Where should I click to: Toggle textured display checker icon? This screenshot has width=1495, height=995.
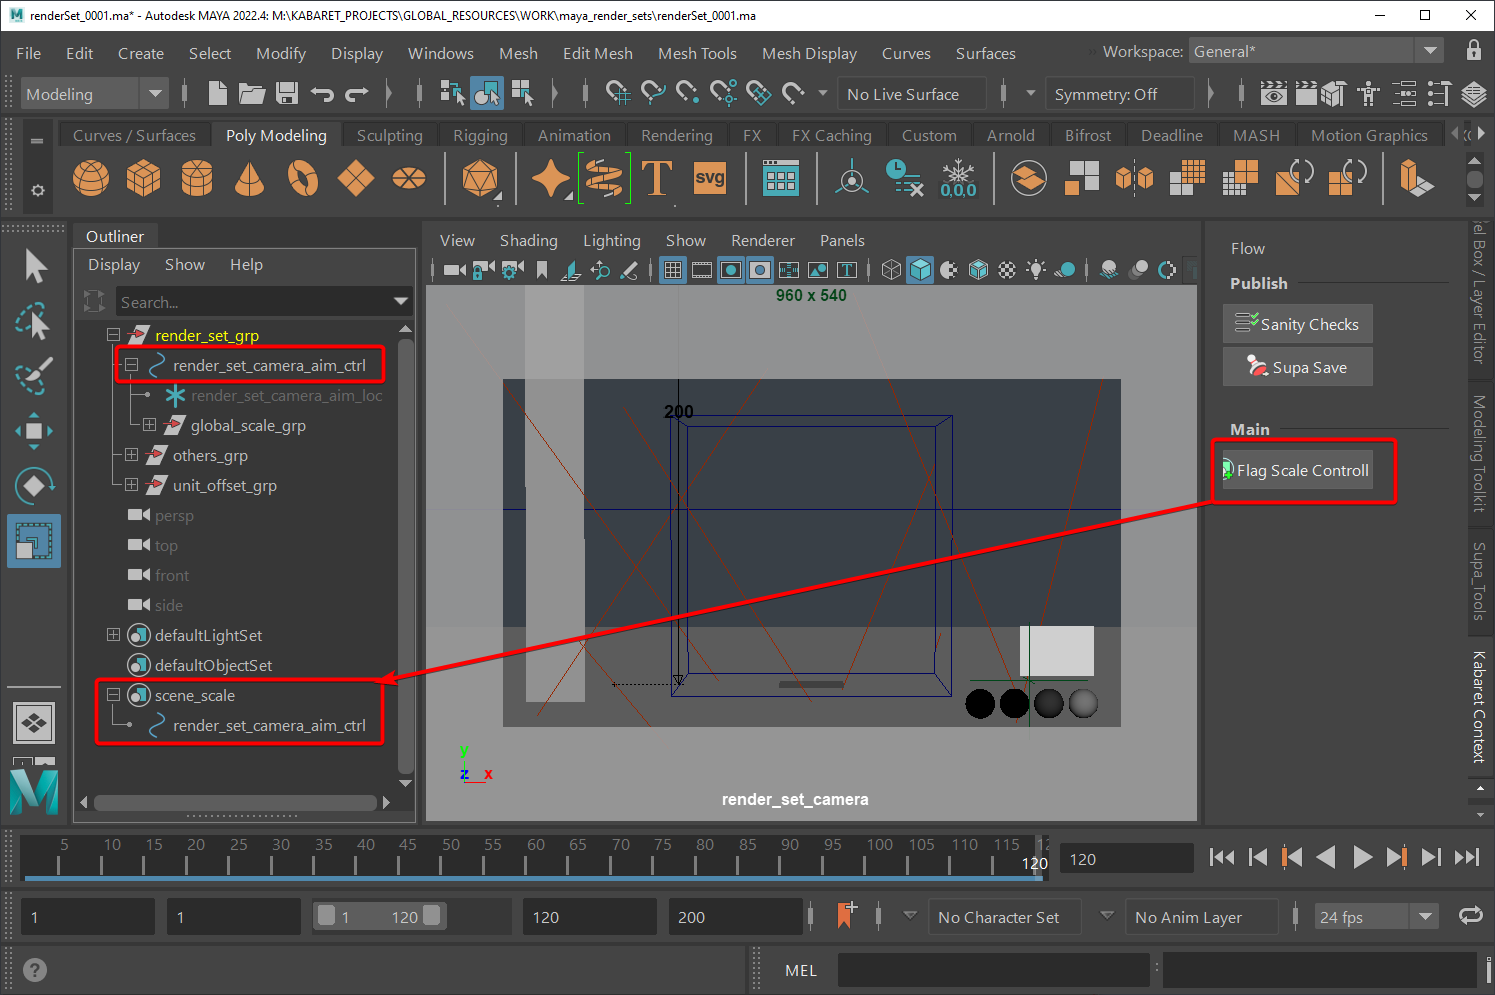[1007, 269]
